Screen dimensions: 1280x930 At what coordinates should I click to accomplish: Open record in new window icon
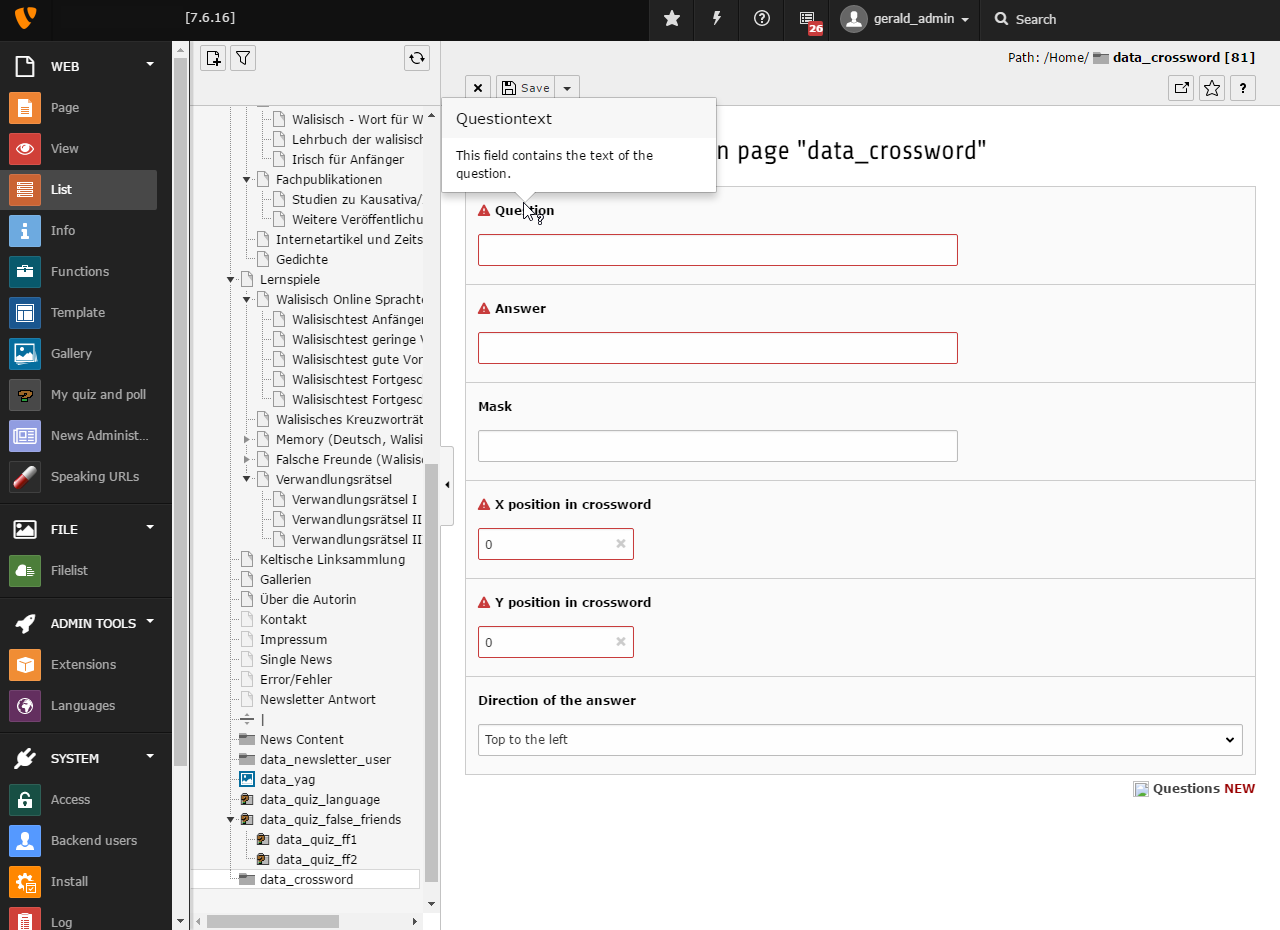pyautogui.click(x=1181, y=88)
